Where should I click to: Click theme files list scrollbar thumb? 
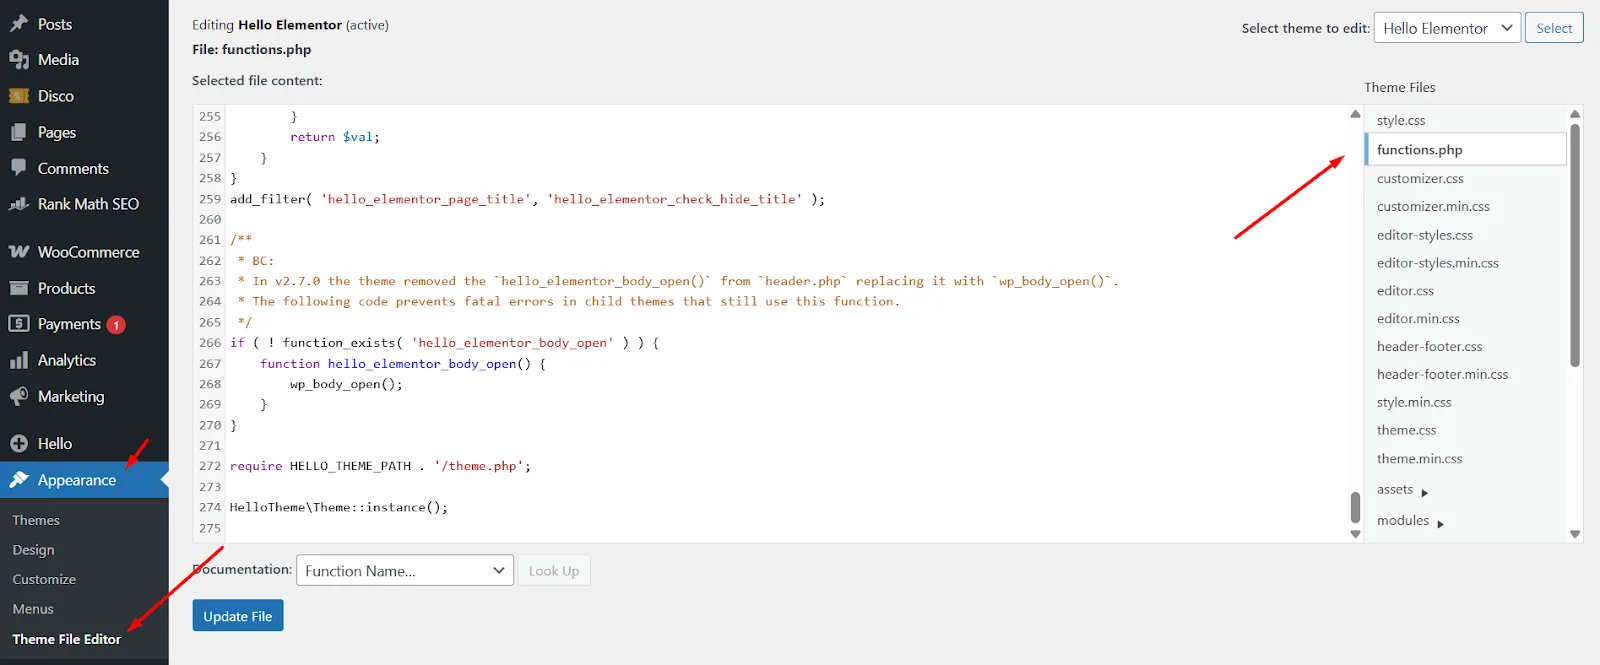pyautogui.click(x=1575, y=244)
